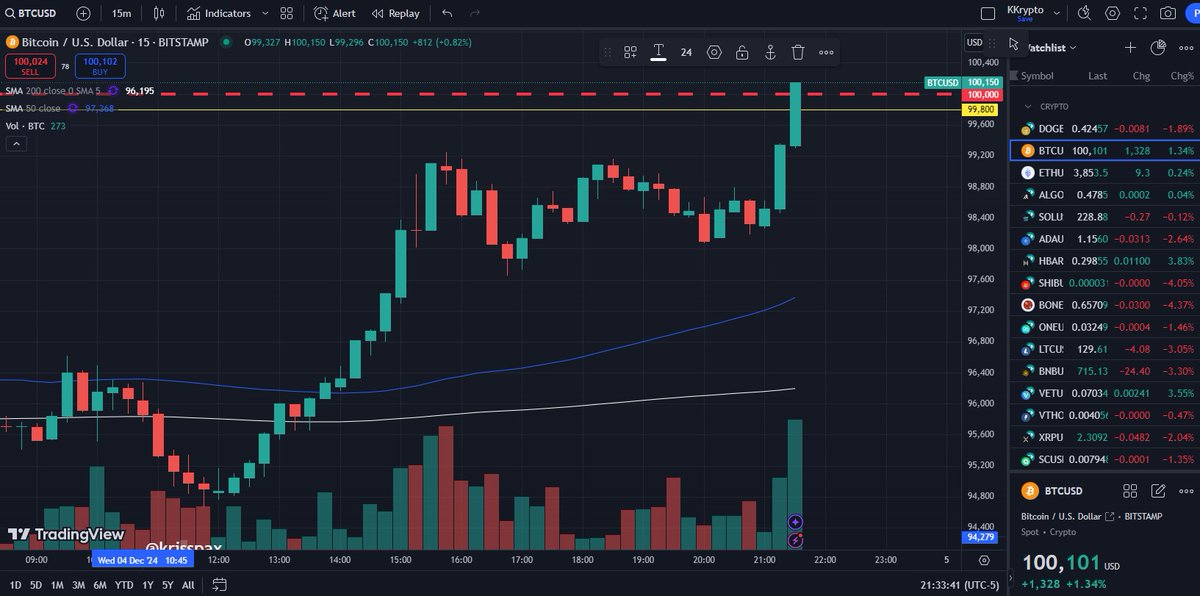Delete the selected drawing with trash icon
The width and height of the screenshot is (1200, 596).
[x=798, y=52]
